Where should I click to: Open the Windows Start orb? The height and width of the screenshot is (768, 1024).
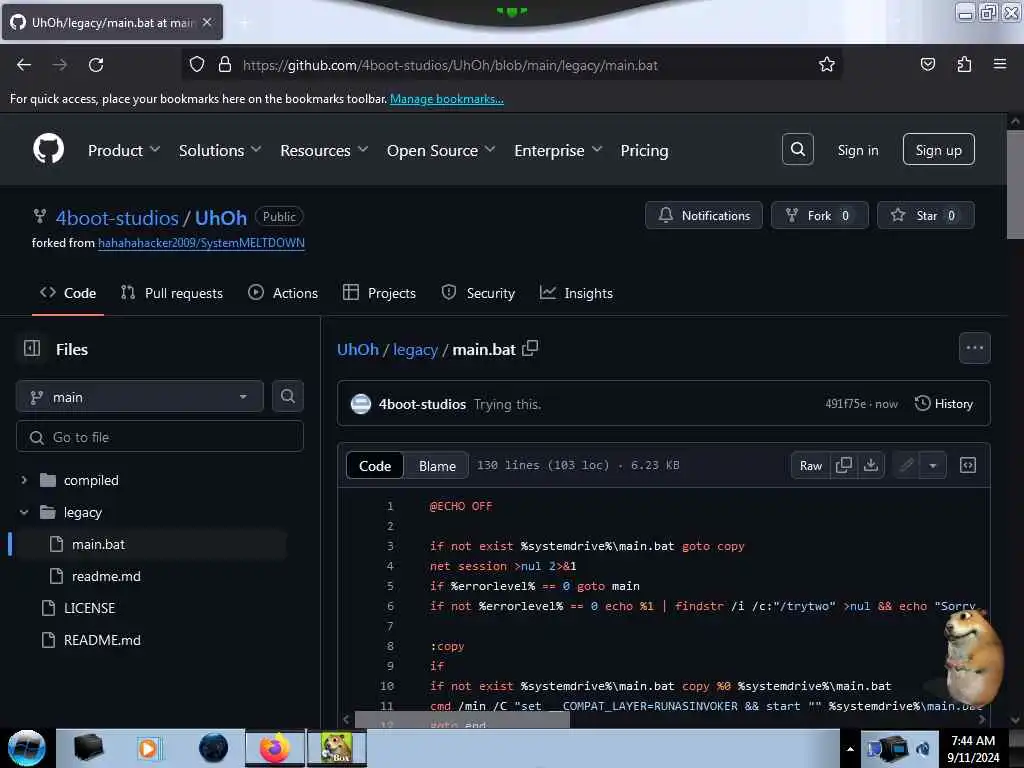(27, 748)
